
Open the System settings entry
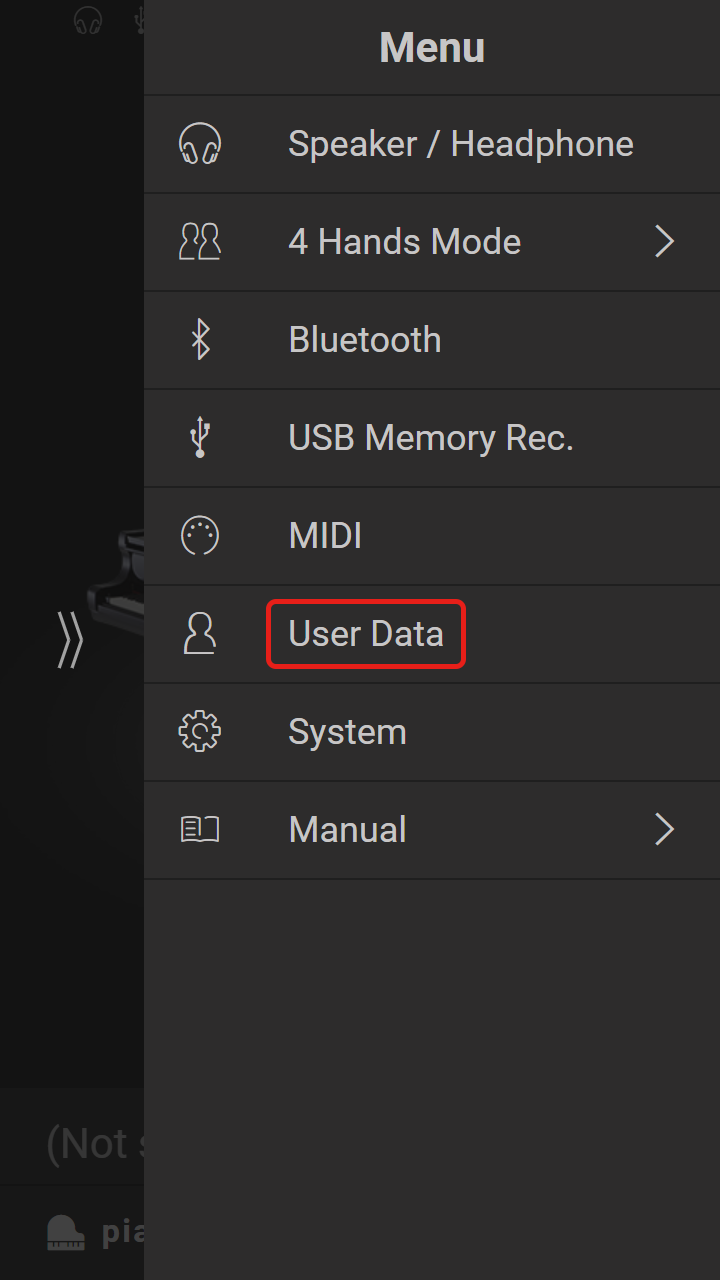pyautogui.click(x=432, y=732)
